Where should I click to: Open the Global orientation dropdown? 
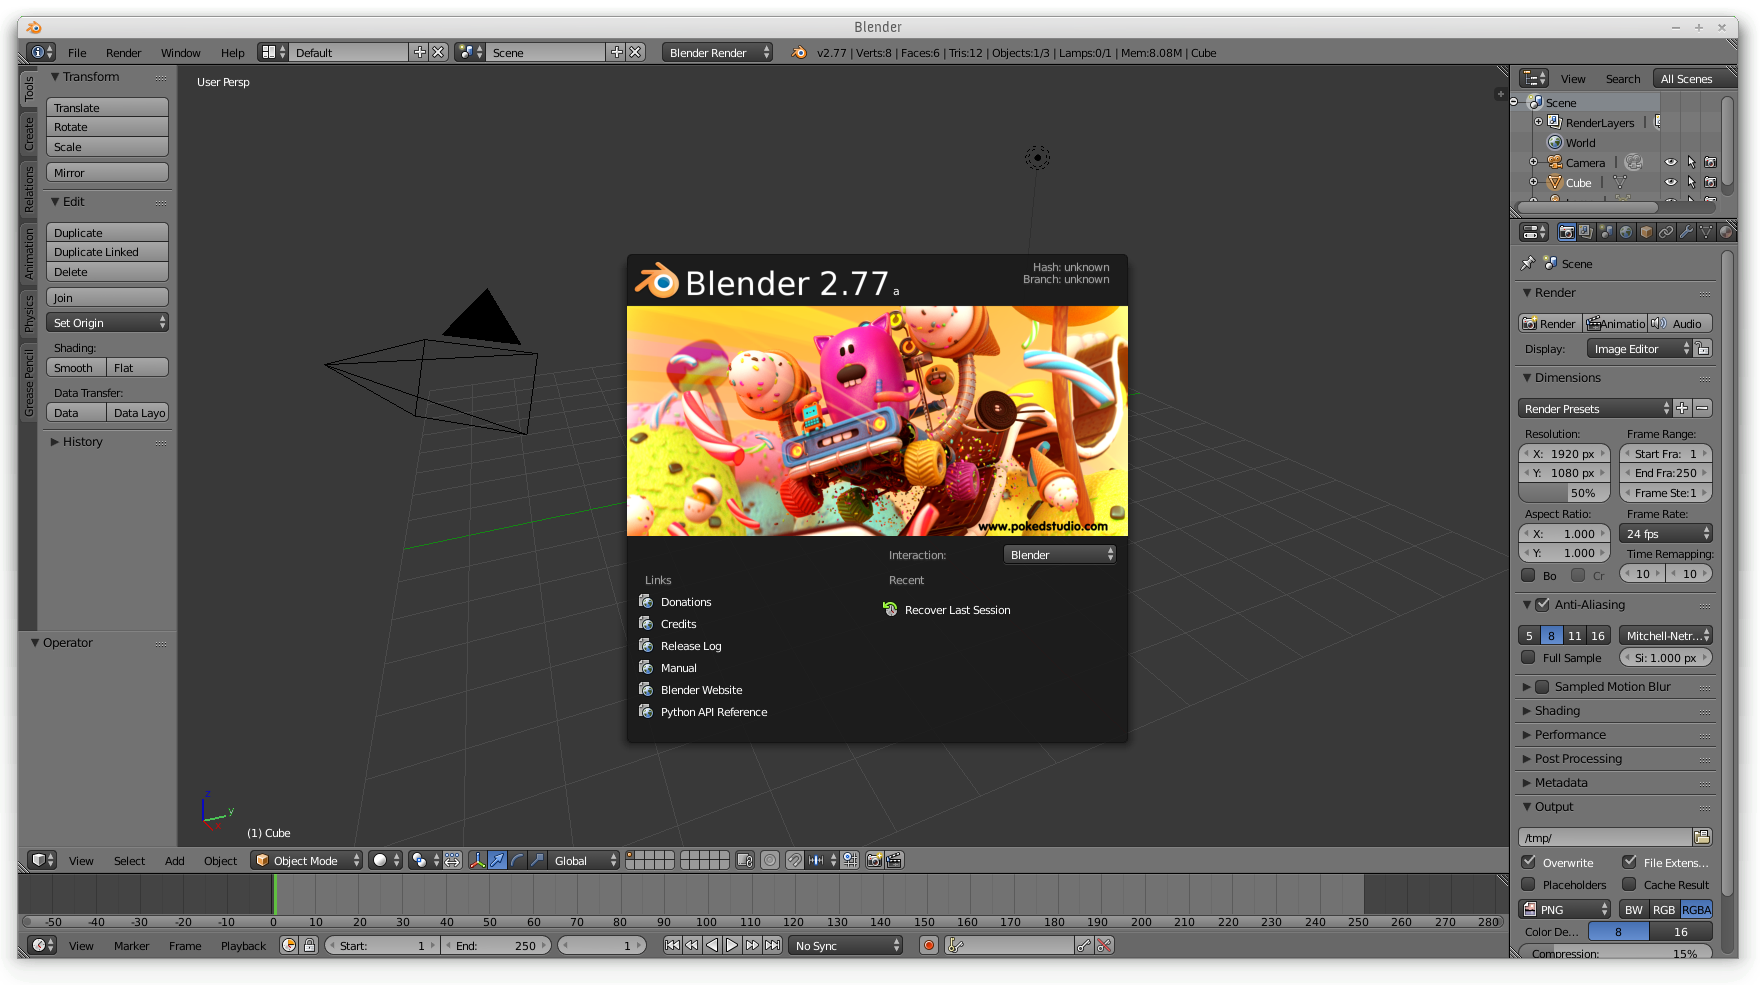[x=582, y=860]
